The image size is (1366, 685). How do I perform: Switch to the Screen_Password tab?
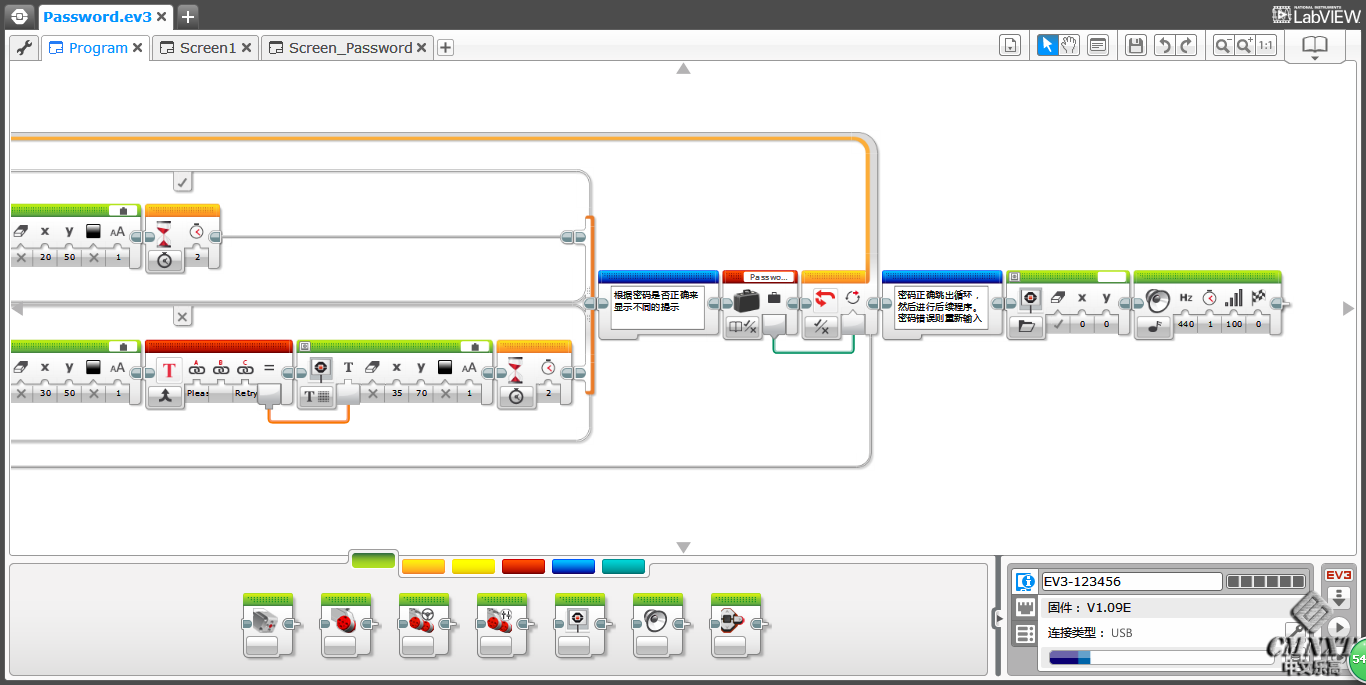point(349,48)
